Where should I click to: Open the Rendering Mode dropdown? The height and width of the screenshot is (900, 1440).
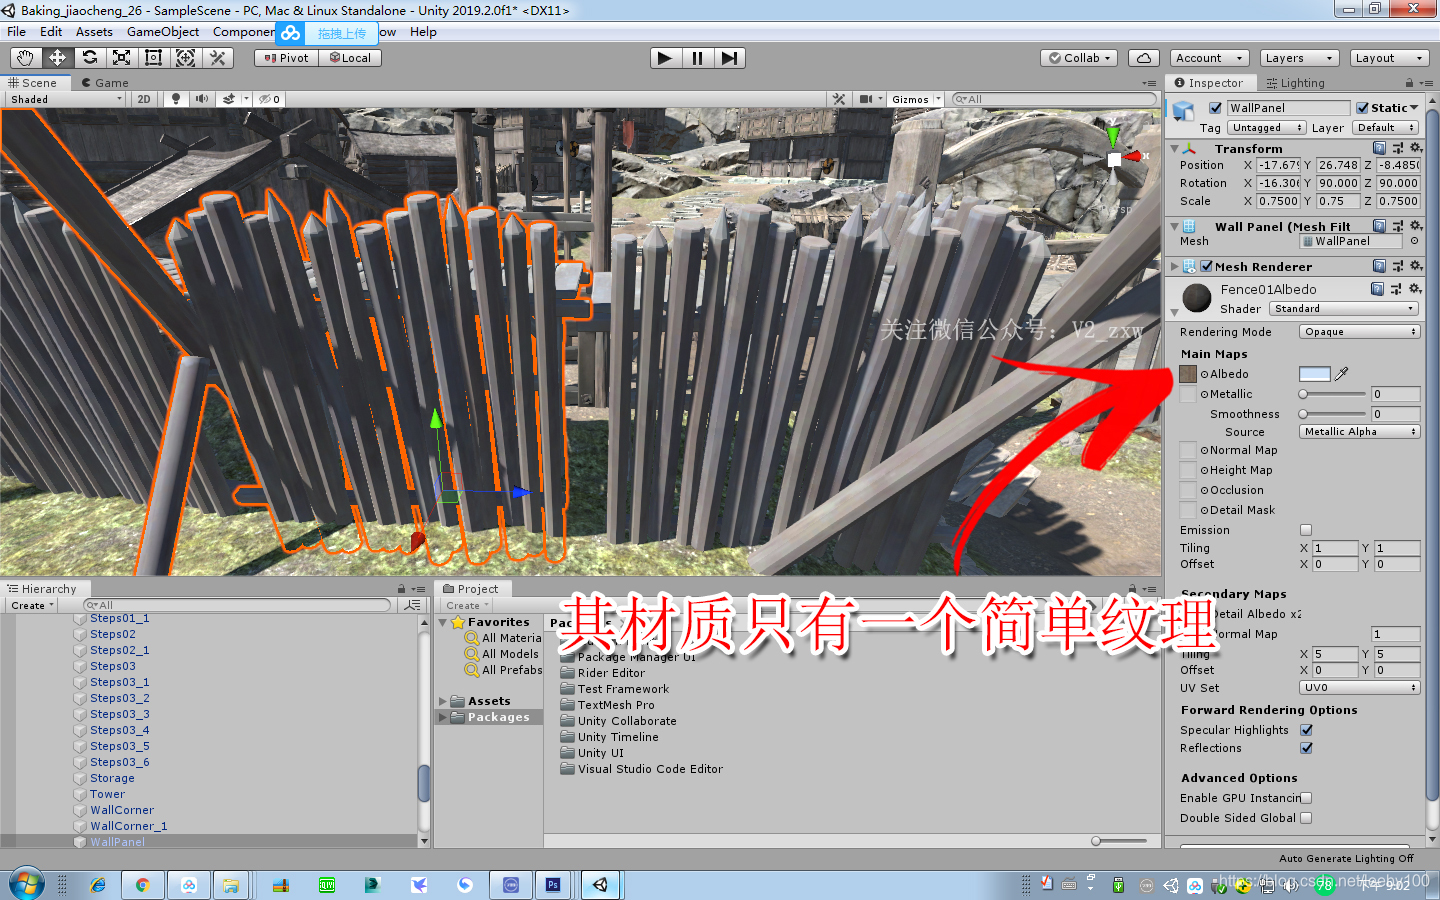coord(1360,332)
